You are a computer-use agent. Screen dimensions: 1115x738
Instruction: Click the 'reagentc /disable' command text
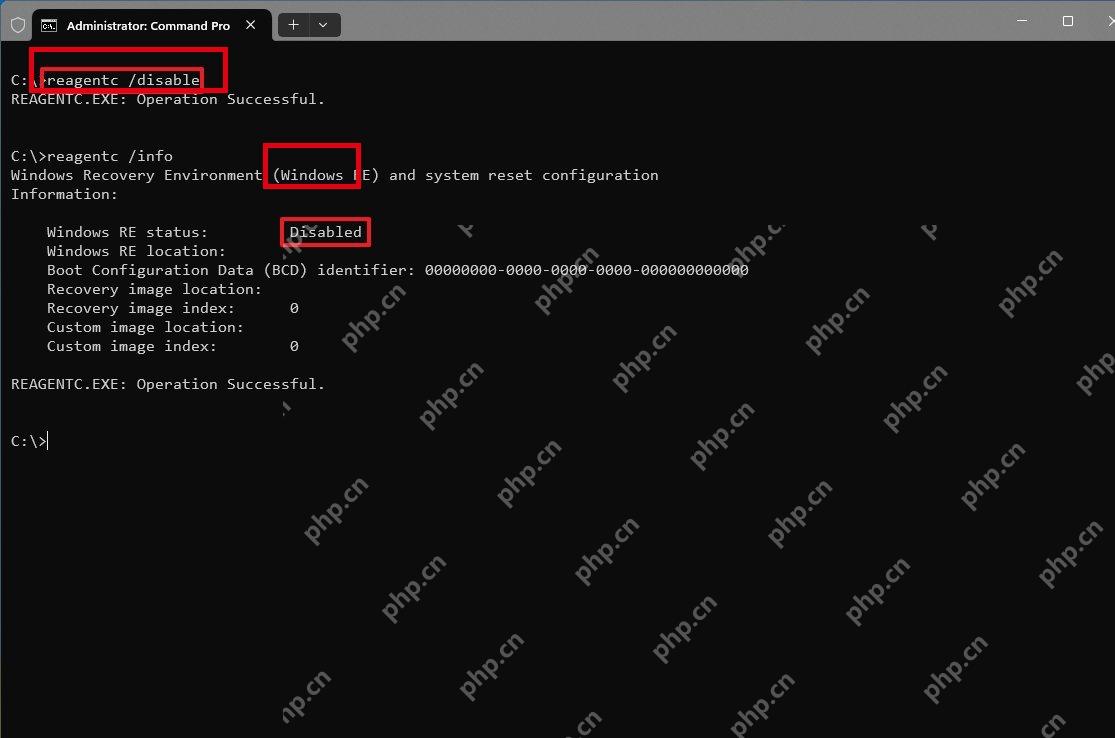tap(123, 80)
